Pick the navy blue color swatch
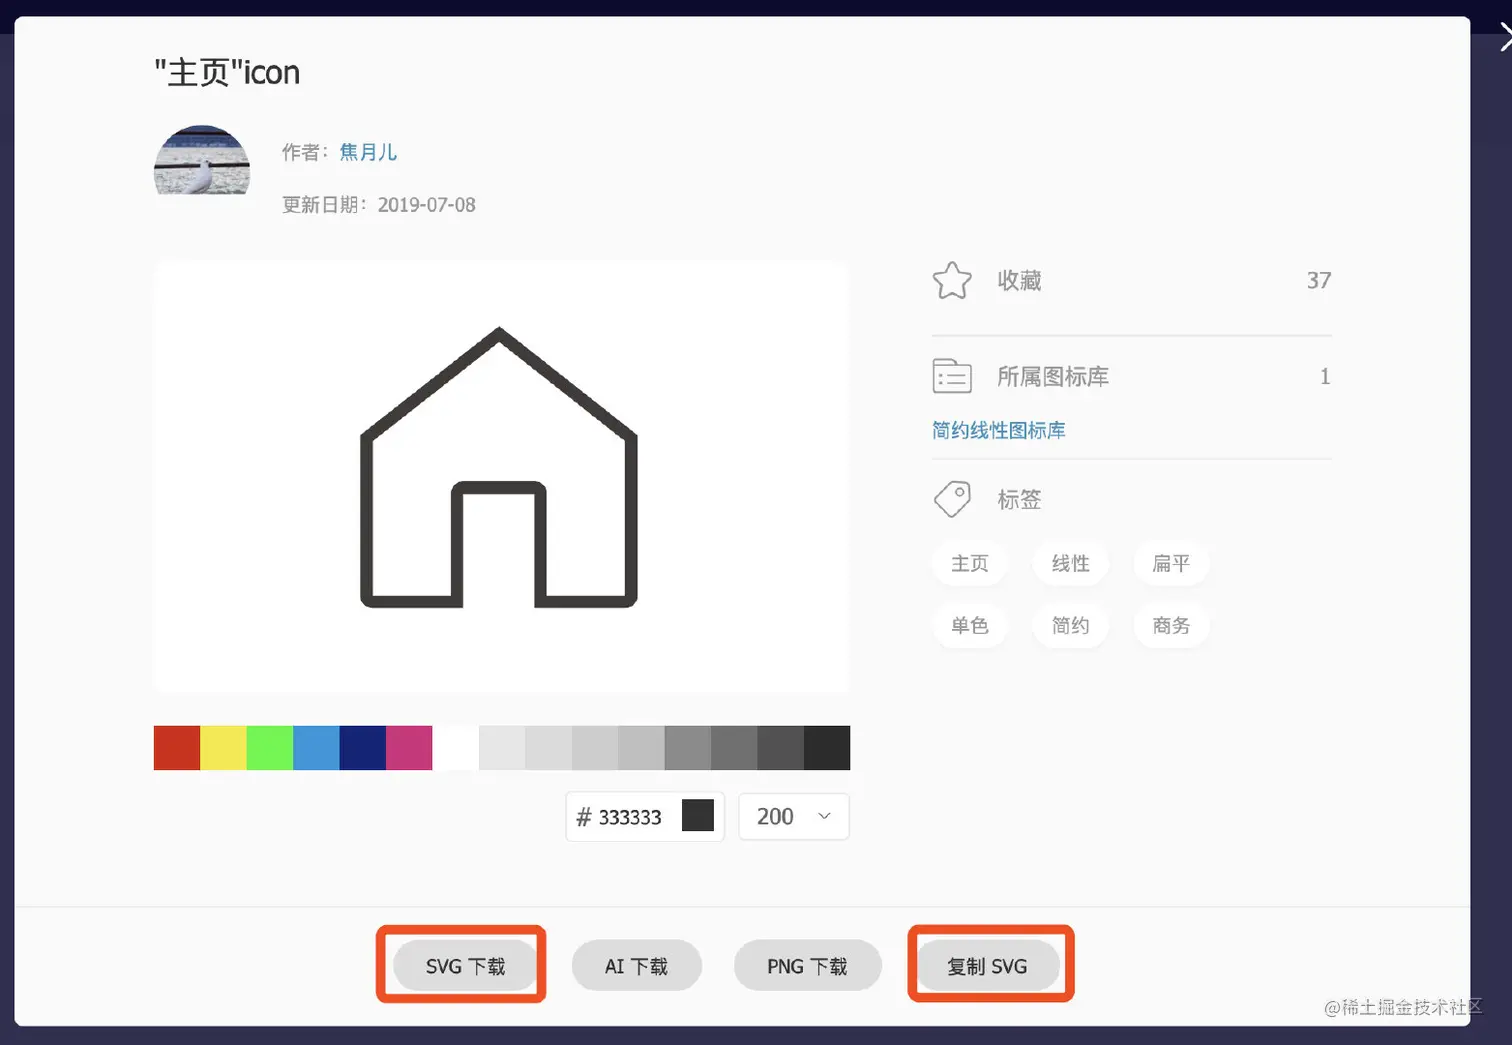Image resolution: width=1512 pixels, height=1045 pixels. pos(363,748)
